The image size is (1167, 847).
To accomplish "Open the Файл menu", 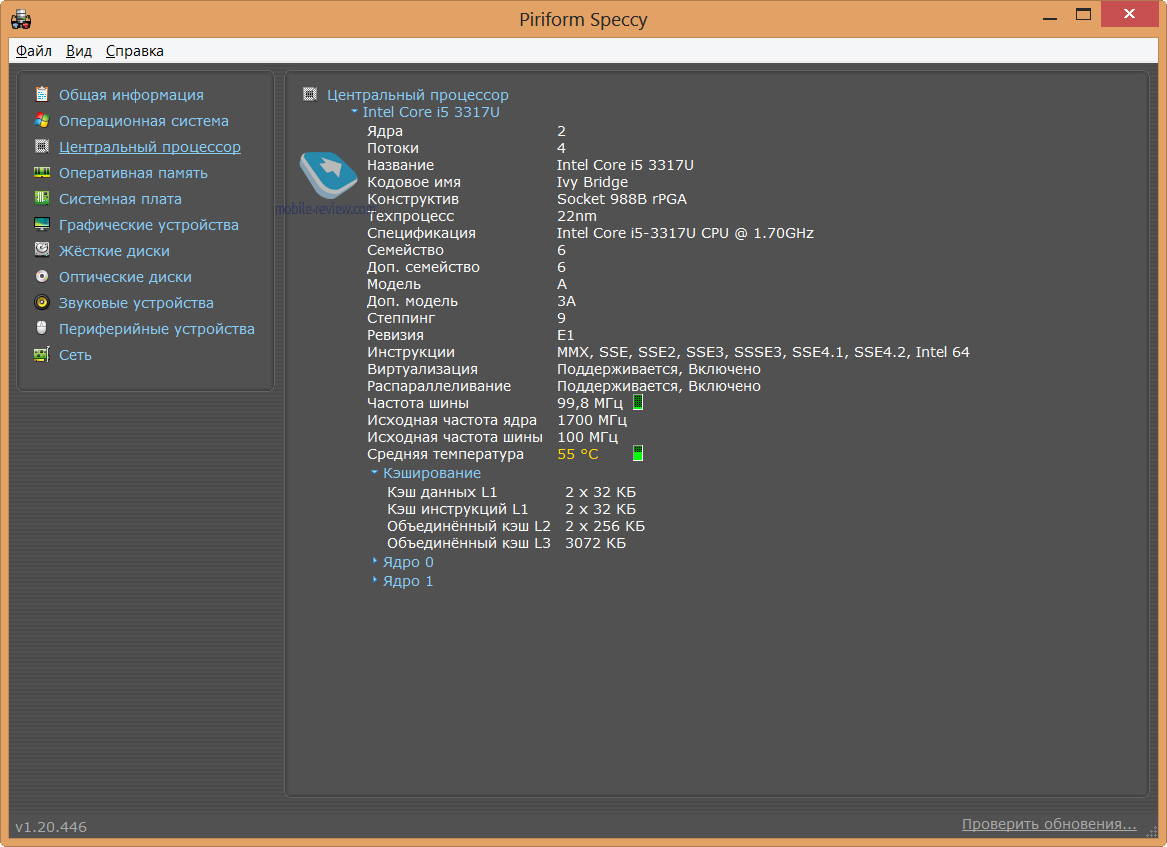I will coord(33,51).
